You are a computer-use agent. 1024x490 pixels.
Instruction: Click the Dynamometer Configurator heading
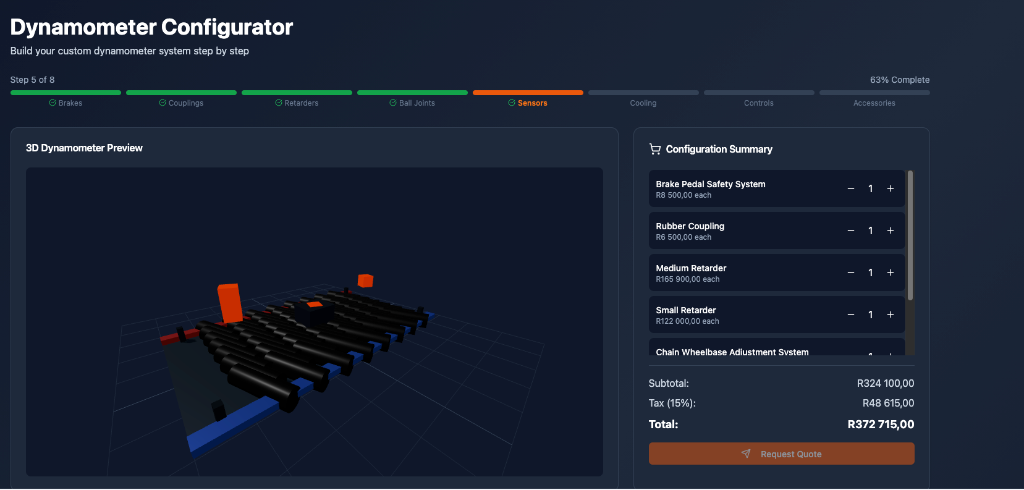(152, 27)
